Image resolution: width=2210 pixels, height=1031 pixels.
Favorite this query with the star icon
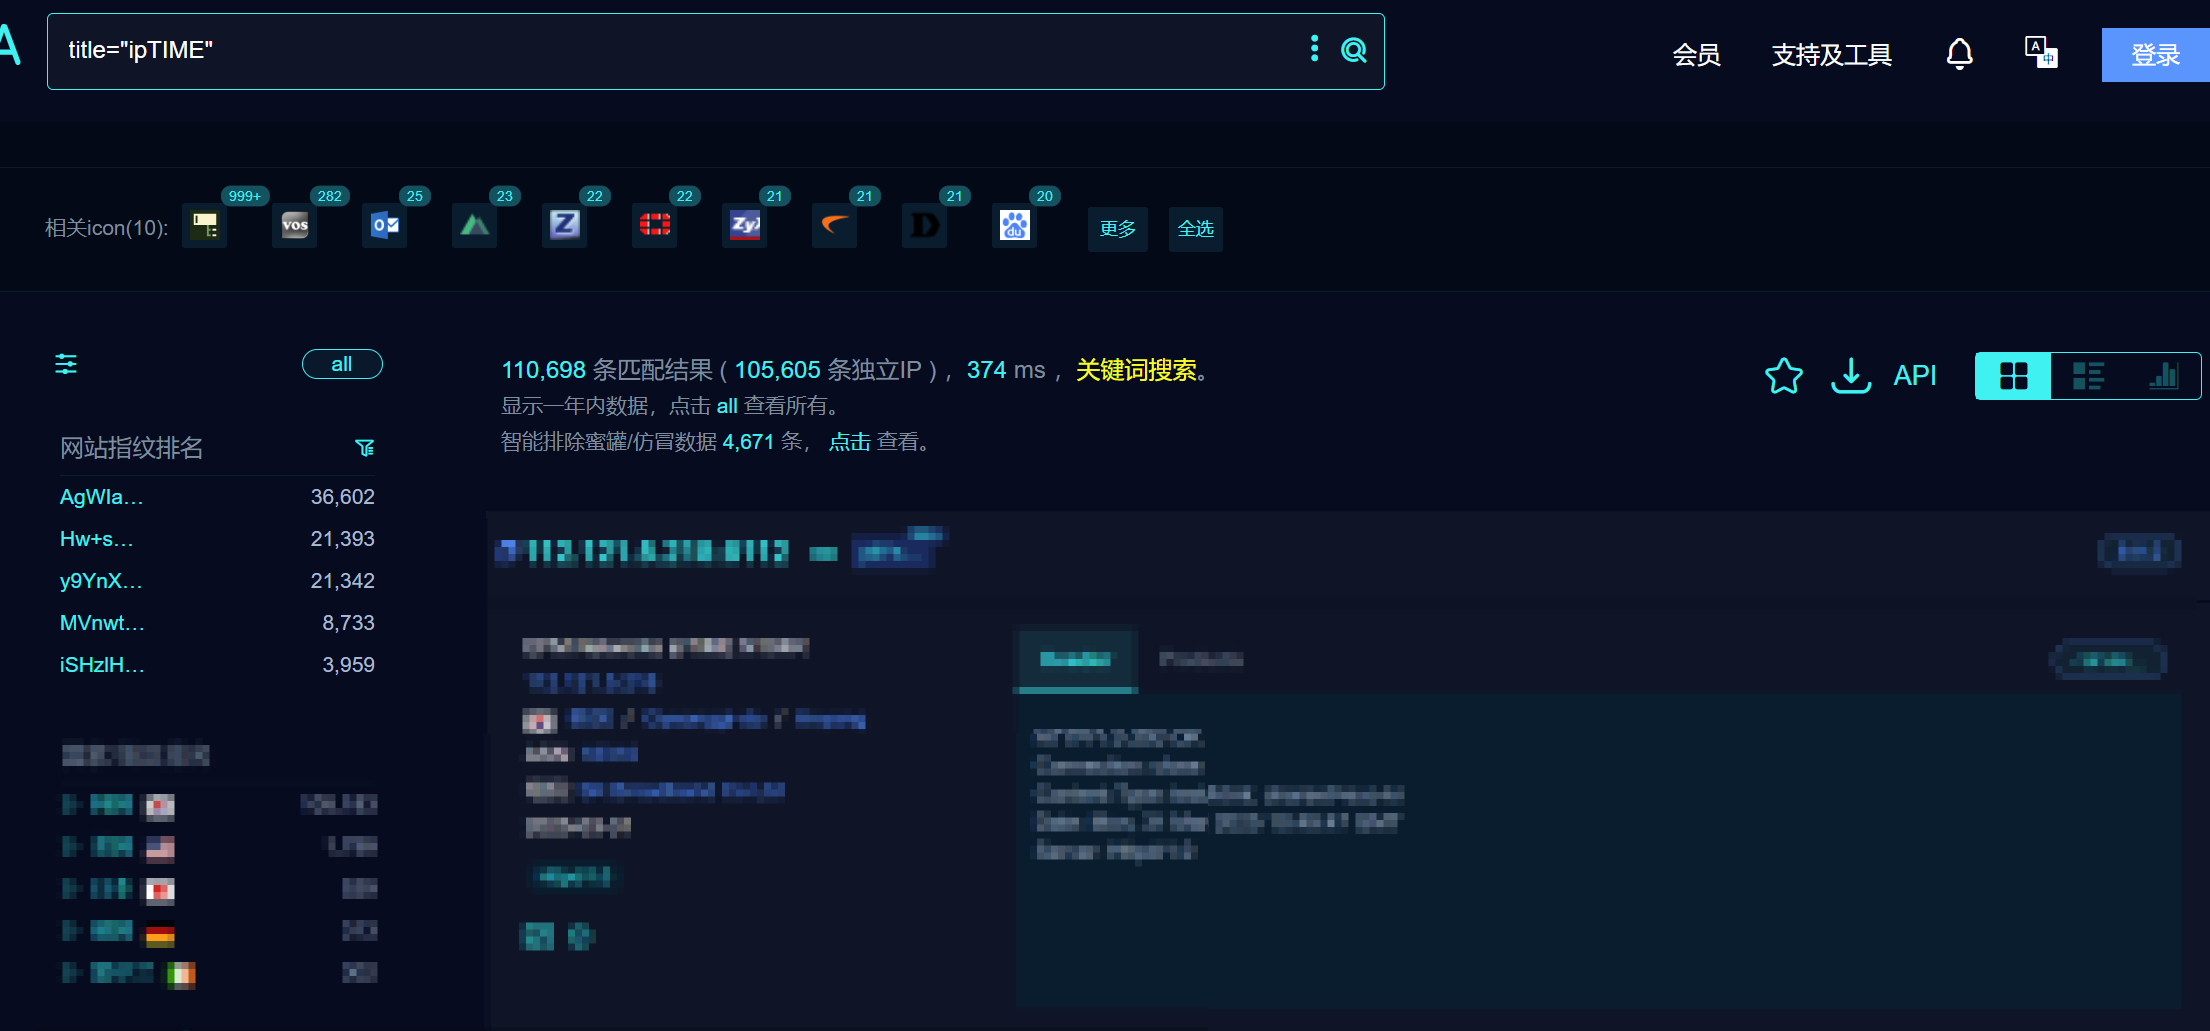pos(1784,376)
